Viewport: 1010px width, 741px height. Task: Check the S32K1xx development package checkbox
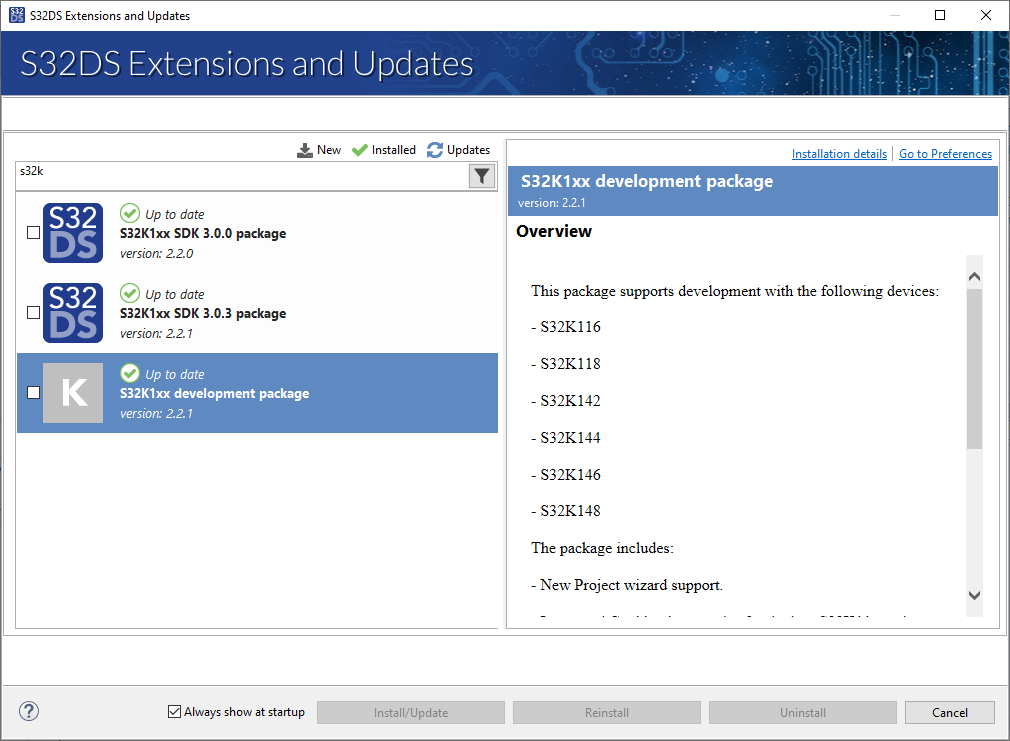pyautogui.click(x=33, y=393)
